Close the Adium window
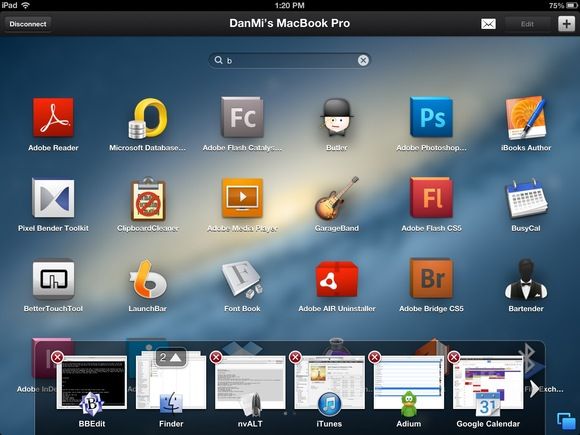 [375, 357]
